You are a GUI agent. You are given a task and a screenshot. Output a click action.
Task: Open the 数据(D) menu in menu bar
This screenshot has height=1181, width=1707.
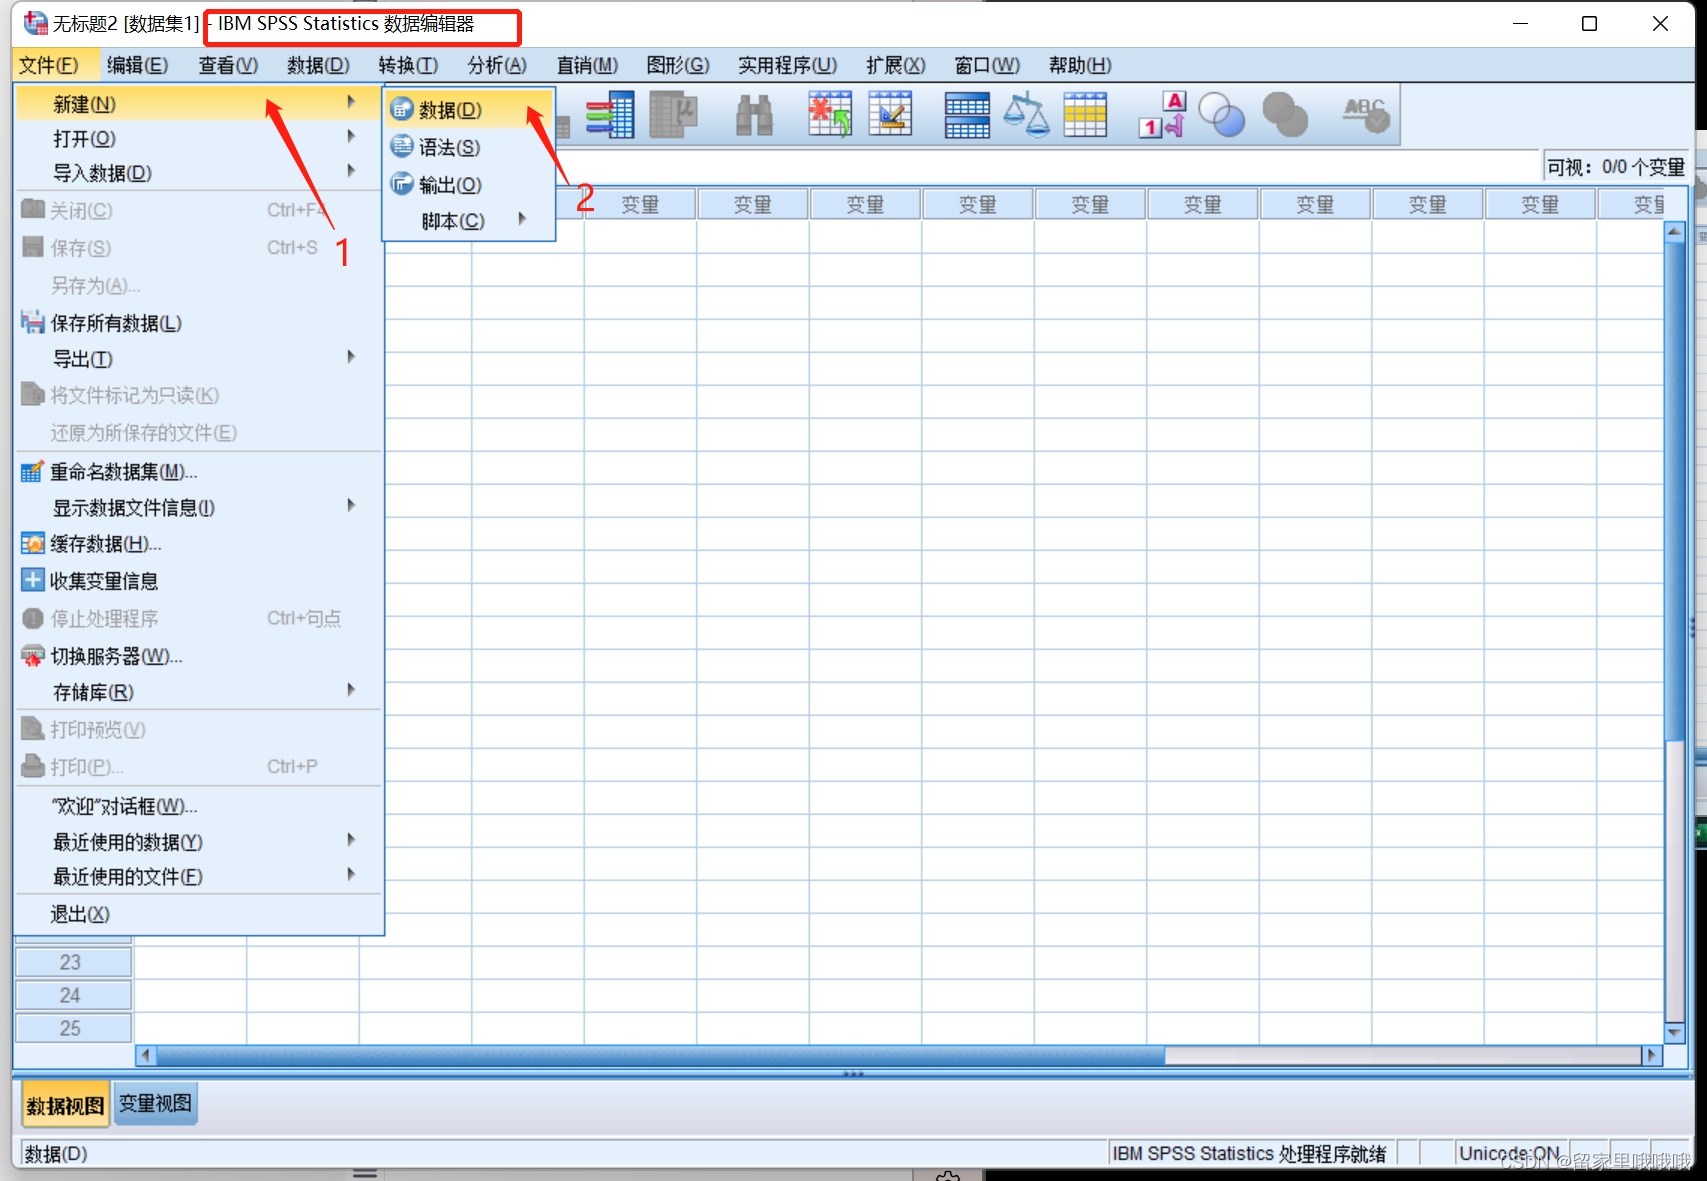click(x=318, y=65)
